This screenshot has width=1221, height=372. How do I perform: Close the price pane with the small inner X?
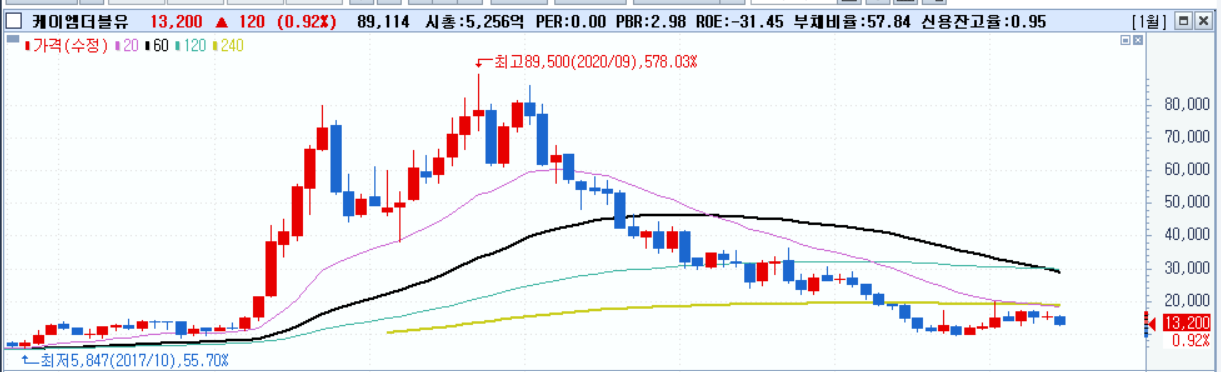tap(1137, 40)
